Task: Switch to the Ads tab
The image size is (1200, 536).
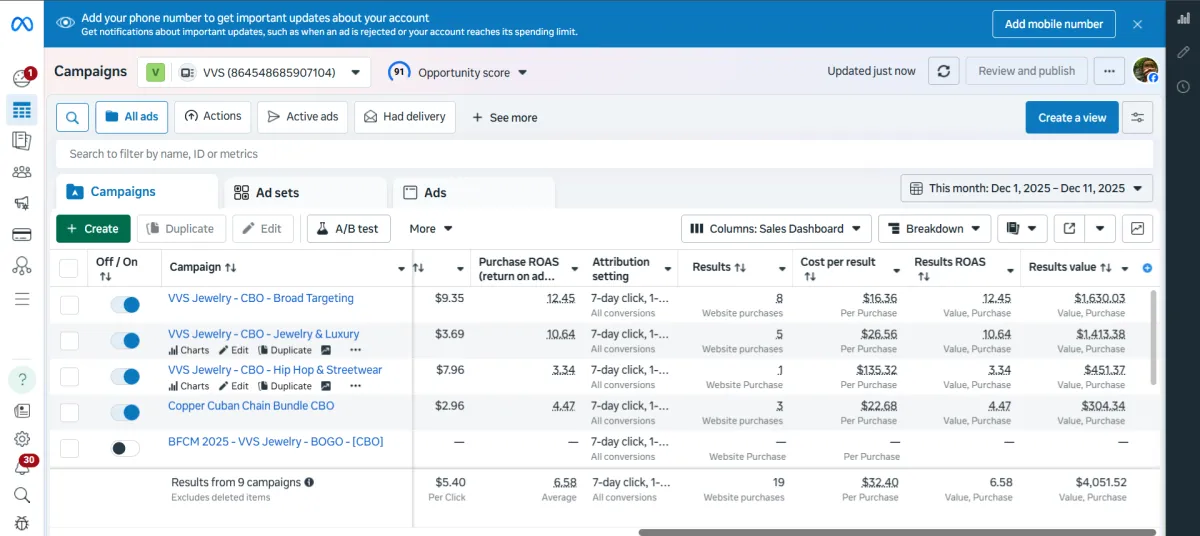Action: tap(435, 193)
